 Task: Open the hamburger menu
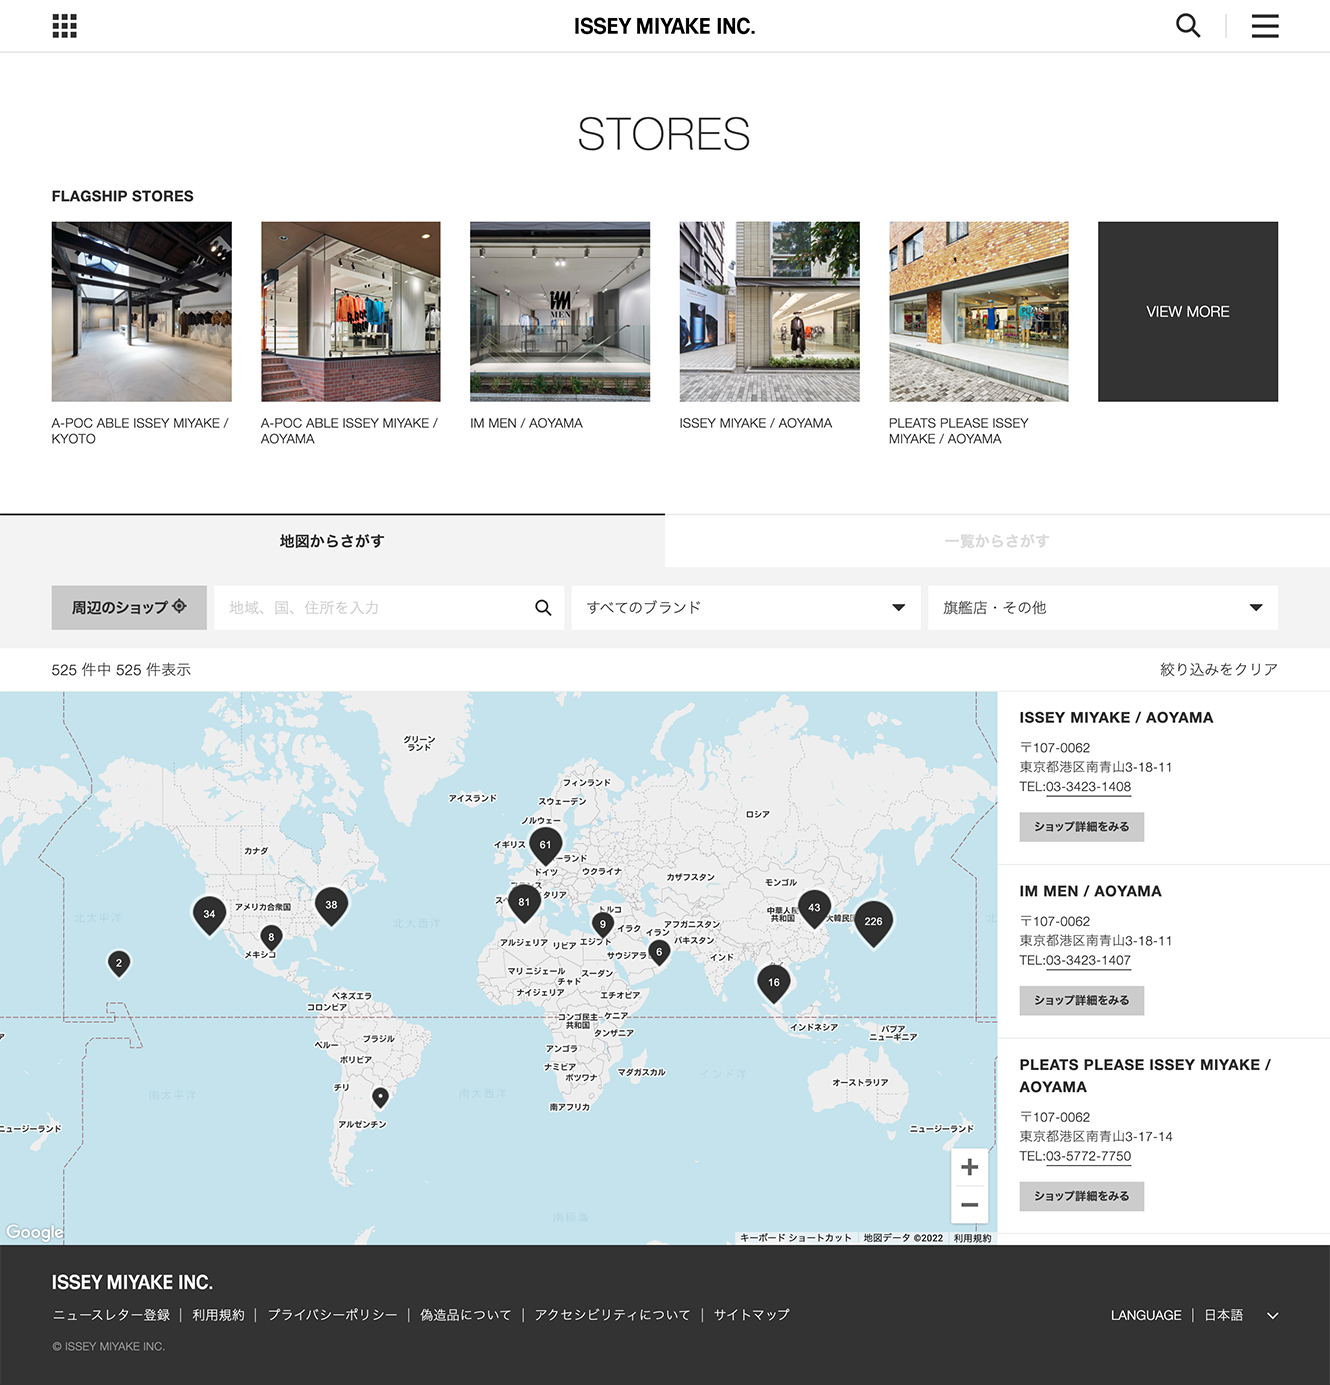(1264, 26)
